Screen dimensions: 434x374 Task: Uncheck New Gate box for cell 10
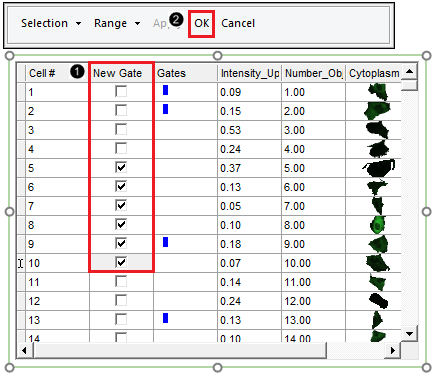point(121,262)
